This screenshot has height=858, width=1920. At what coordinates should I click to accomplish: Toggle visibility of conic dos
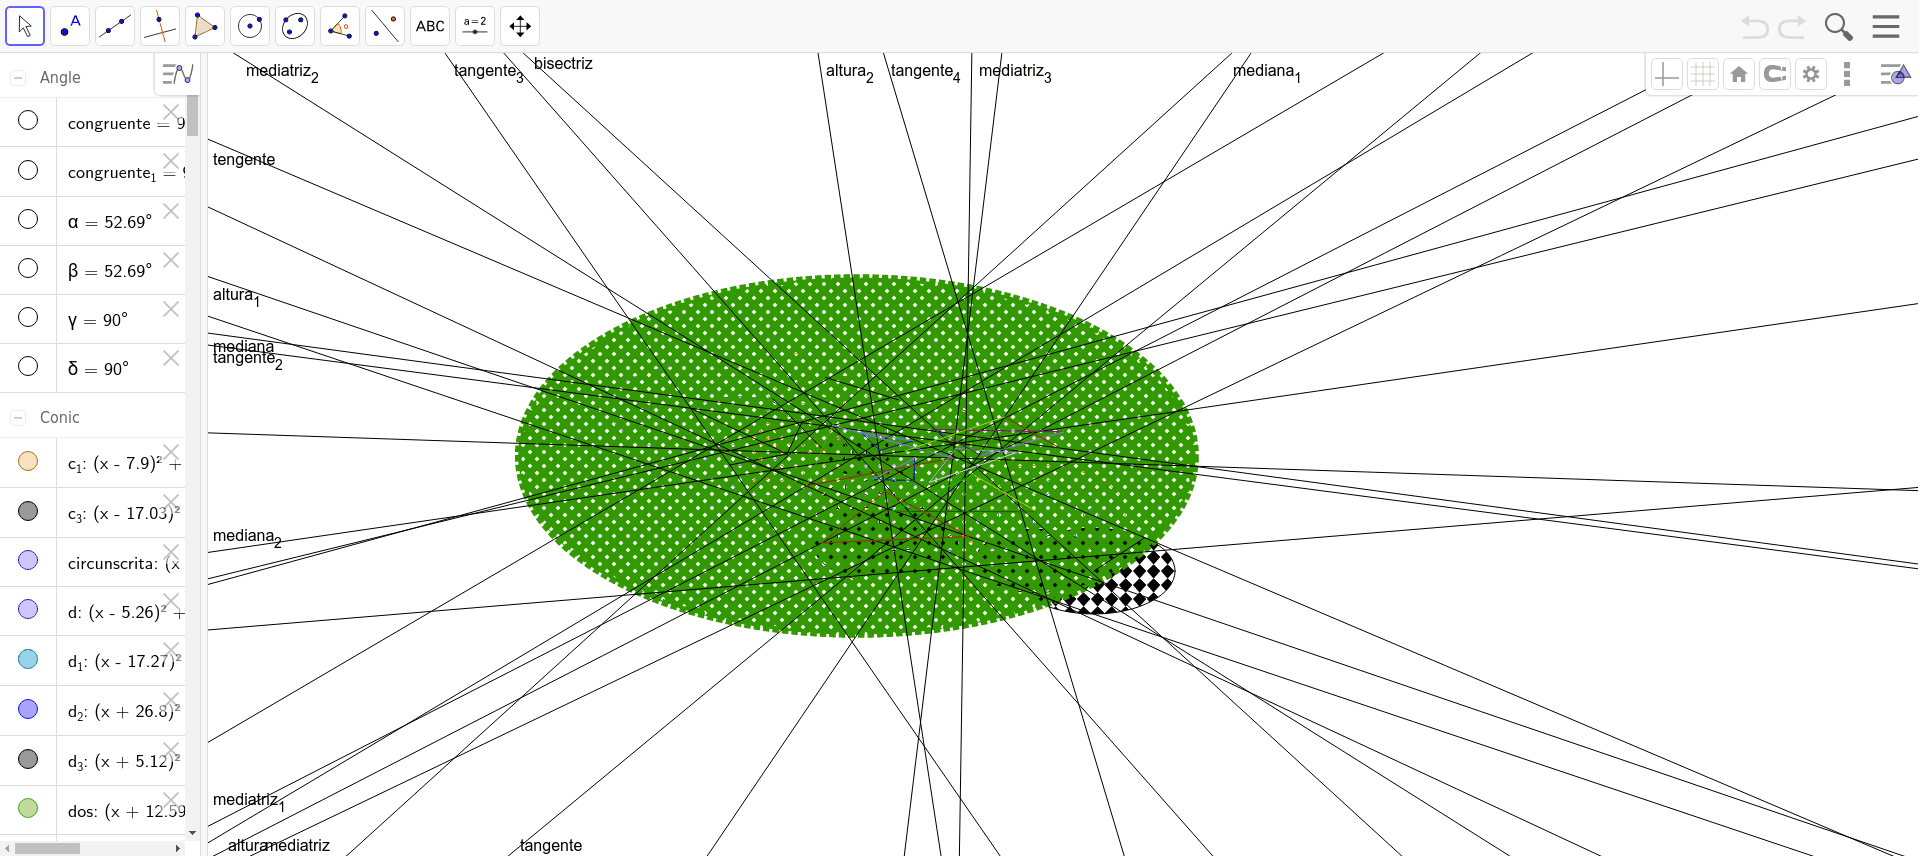pos(28,808)
